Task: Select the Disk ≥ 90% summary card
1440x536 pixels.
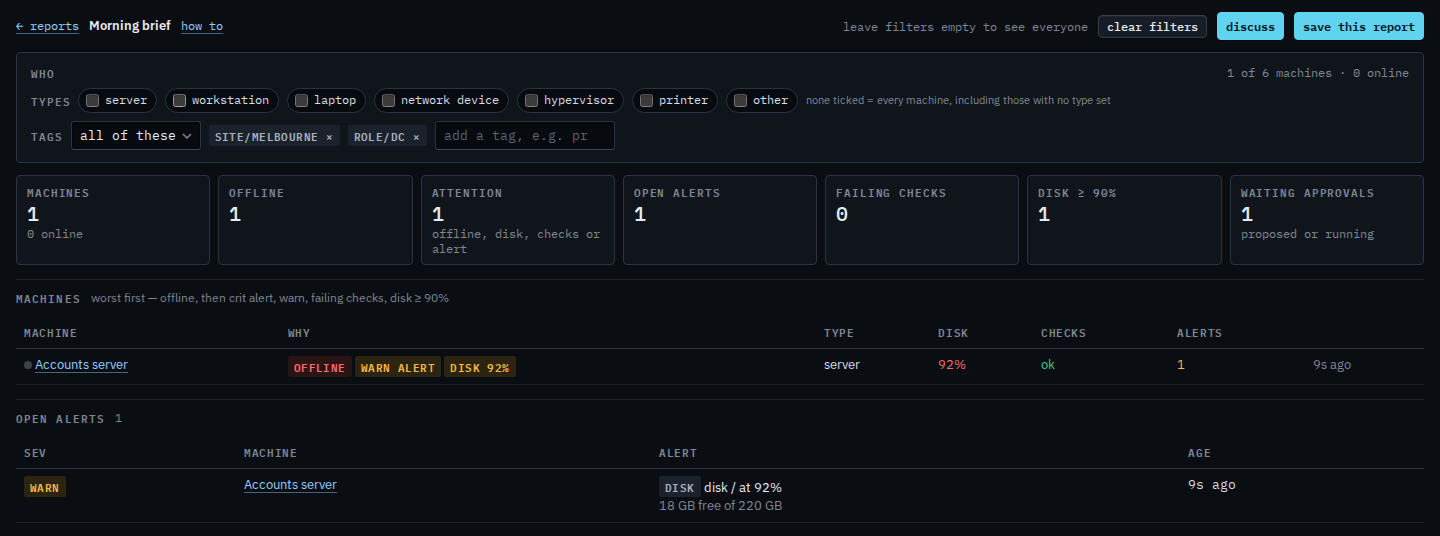Action: (x=1124, y=220)
